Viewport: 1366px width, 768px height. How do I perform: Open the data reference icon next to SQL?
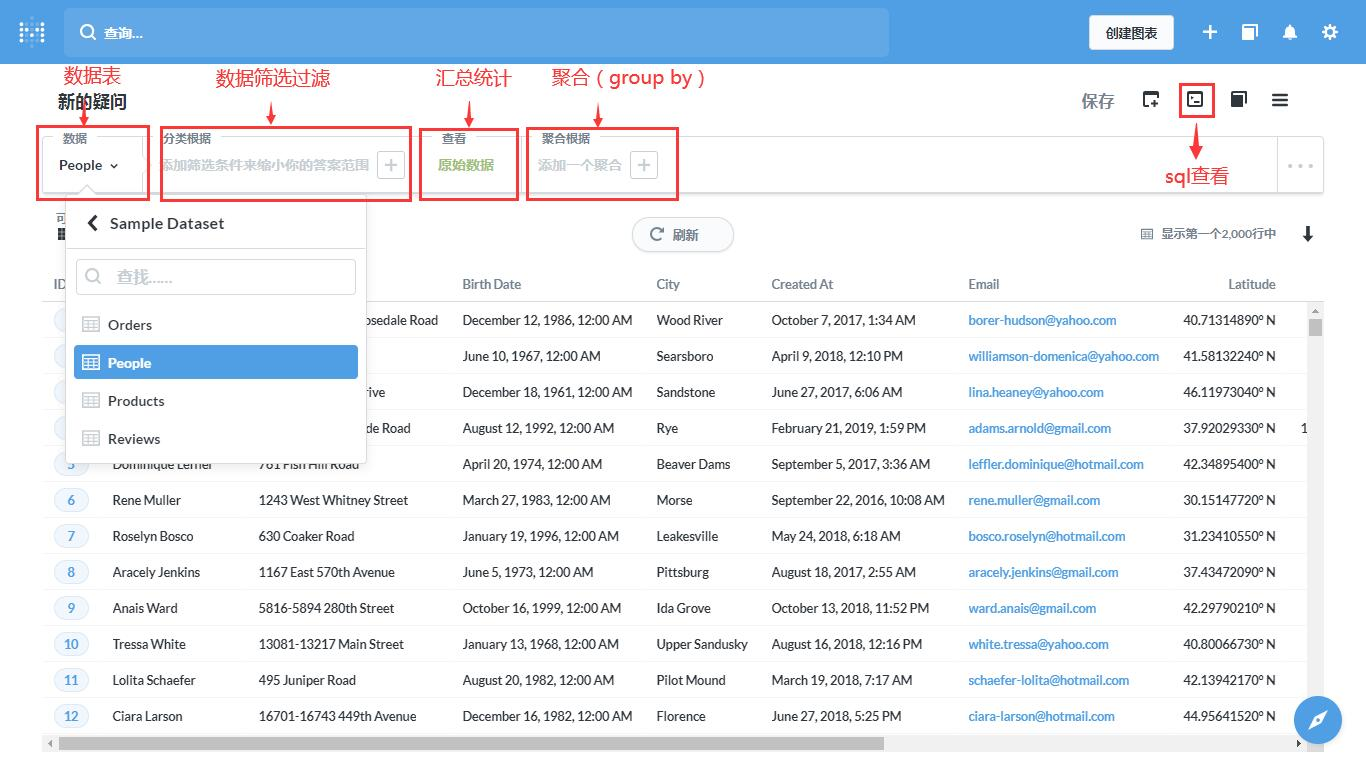[x=1238, y=100]
